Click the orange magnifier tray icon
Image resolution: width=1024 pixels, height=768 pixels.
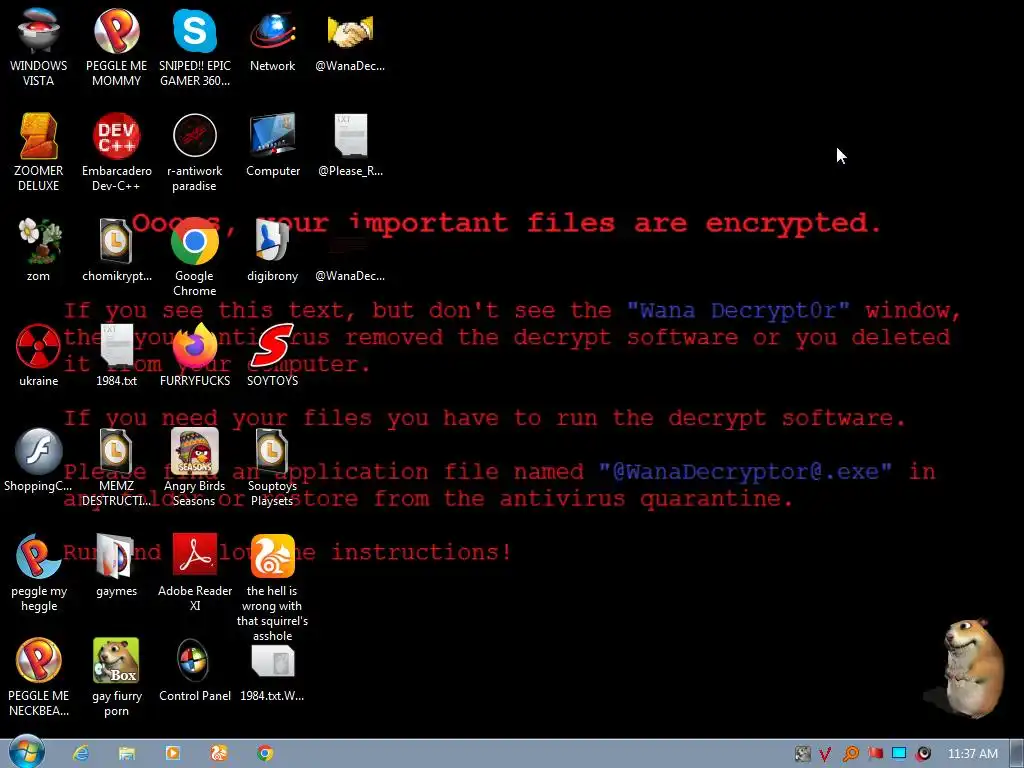click(850, 754)
